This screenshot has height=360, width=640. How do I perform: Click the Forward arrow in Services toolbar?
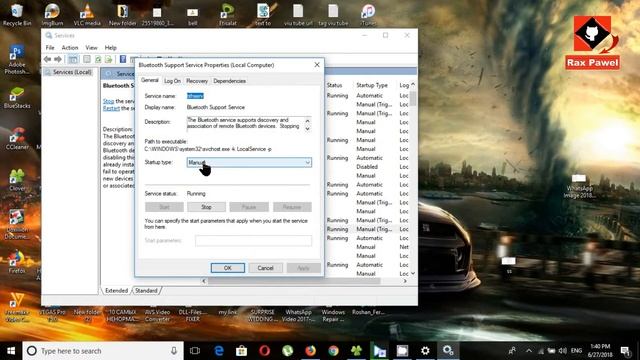[58, 60]
